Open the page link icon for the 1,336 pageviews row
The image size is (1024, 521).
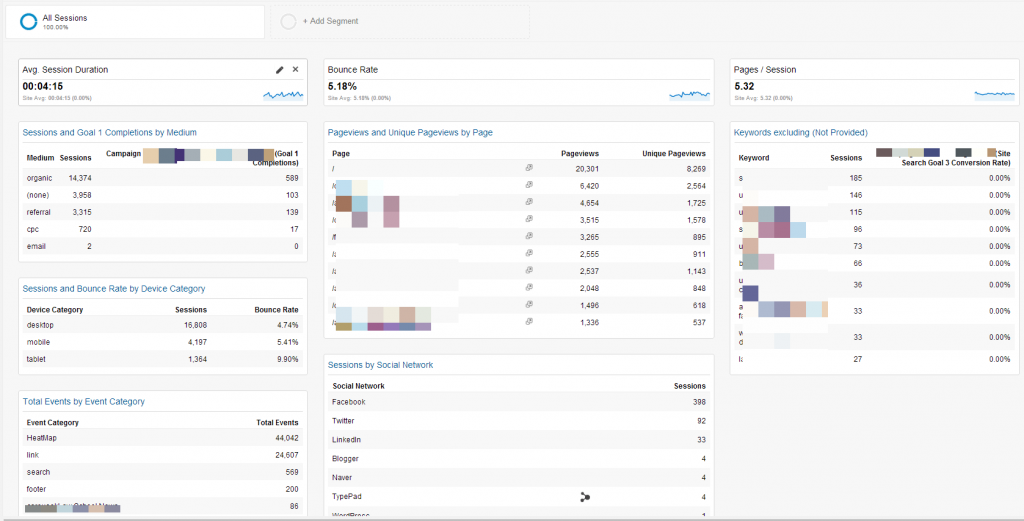529,322
